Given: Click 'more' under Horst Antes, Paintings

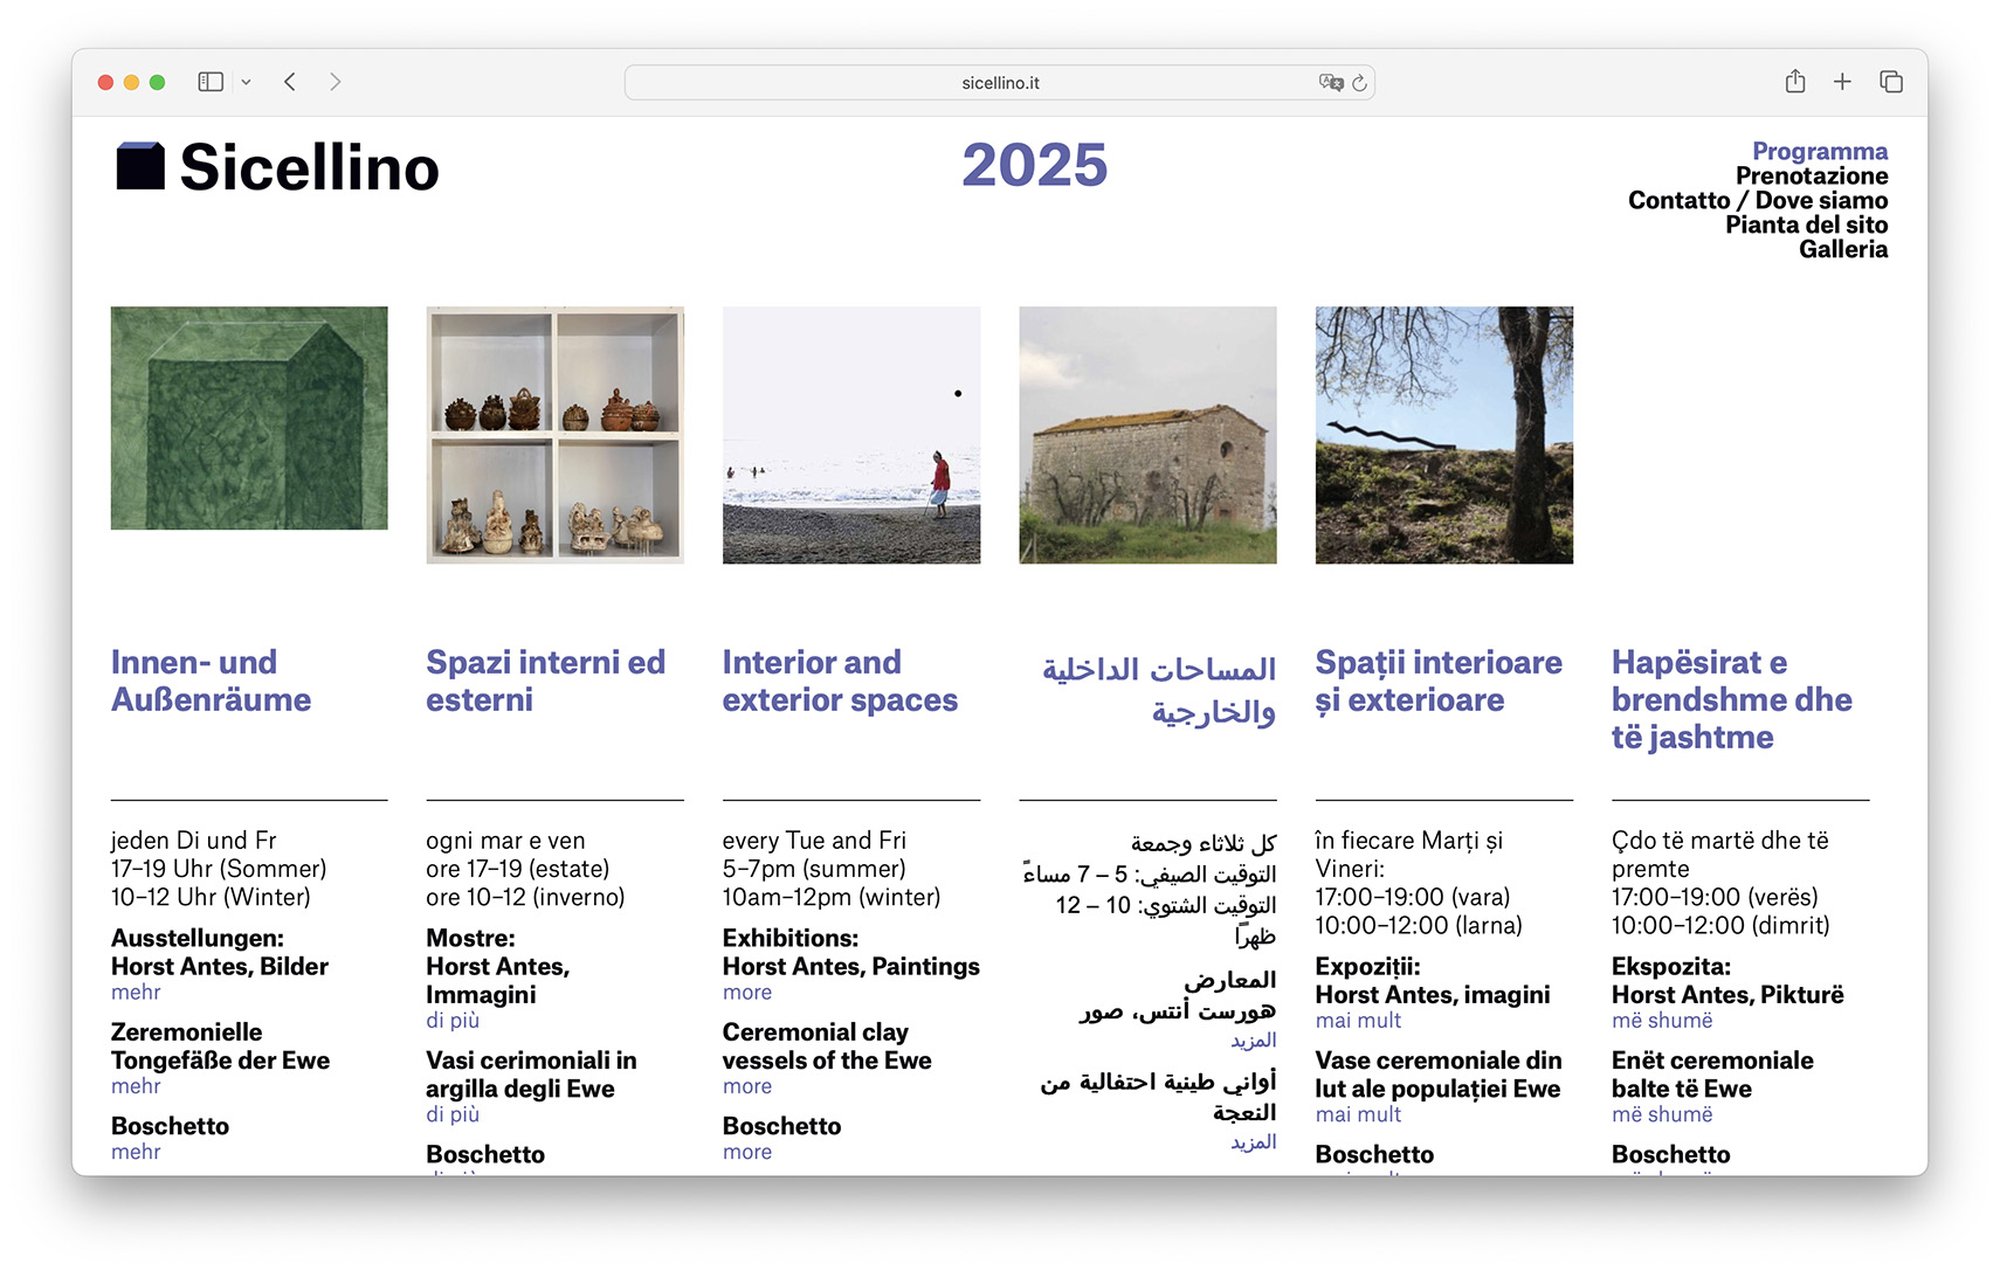Looking at the screenshot, I should tap(747, 992).
